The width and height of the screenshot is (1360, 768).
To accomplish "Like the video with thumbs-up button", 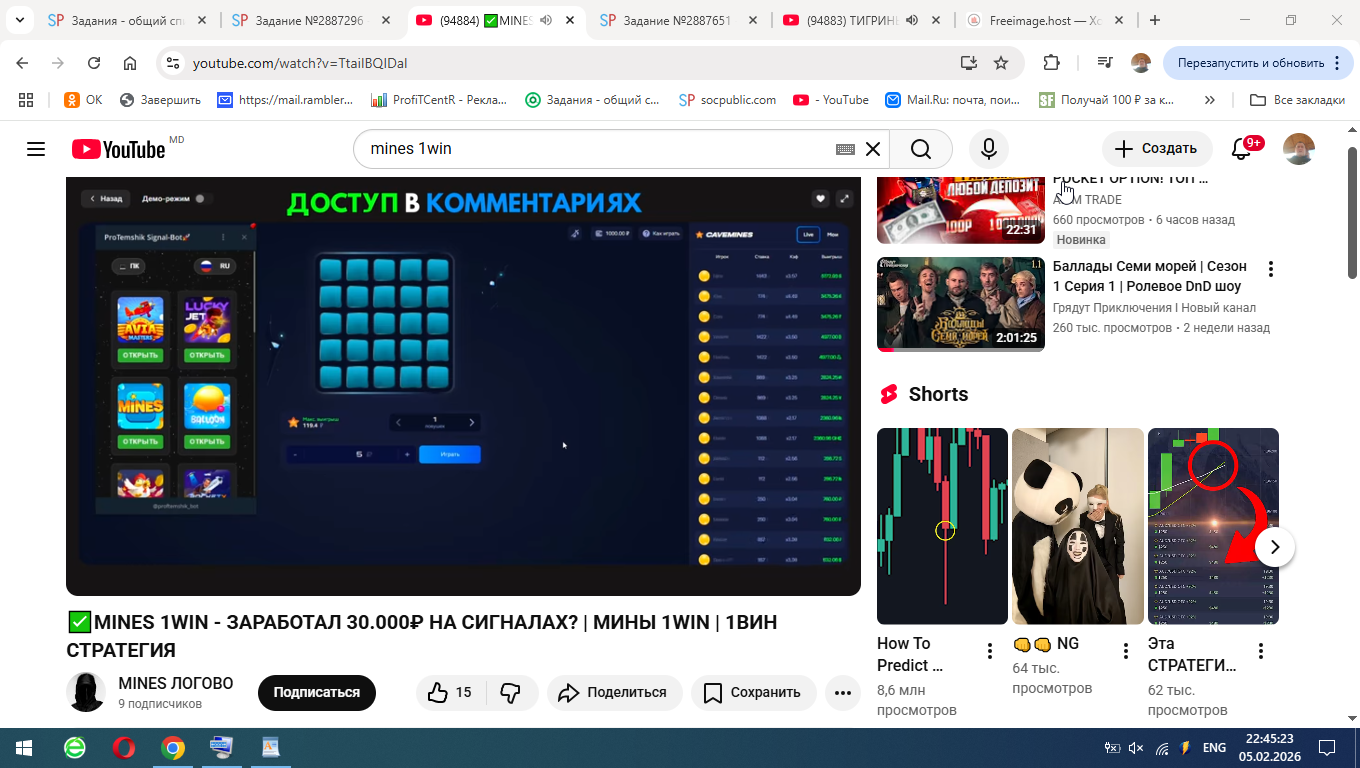I will [x=450, y=692].
